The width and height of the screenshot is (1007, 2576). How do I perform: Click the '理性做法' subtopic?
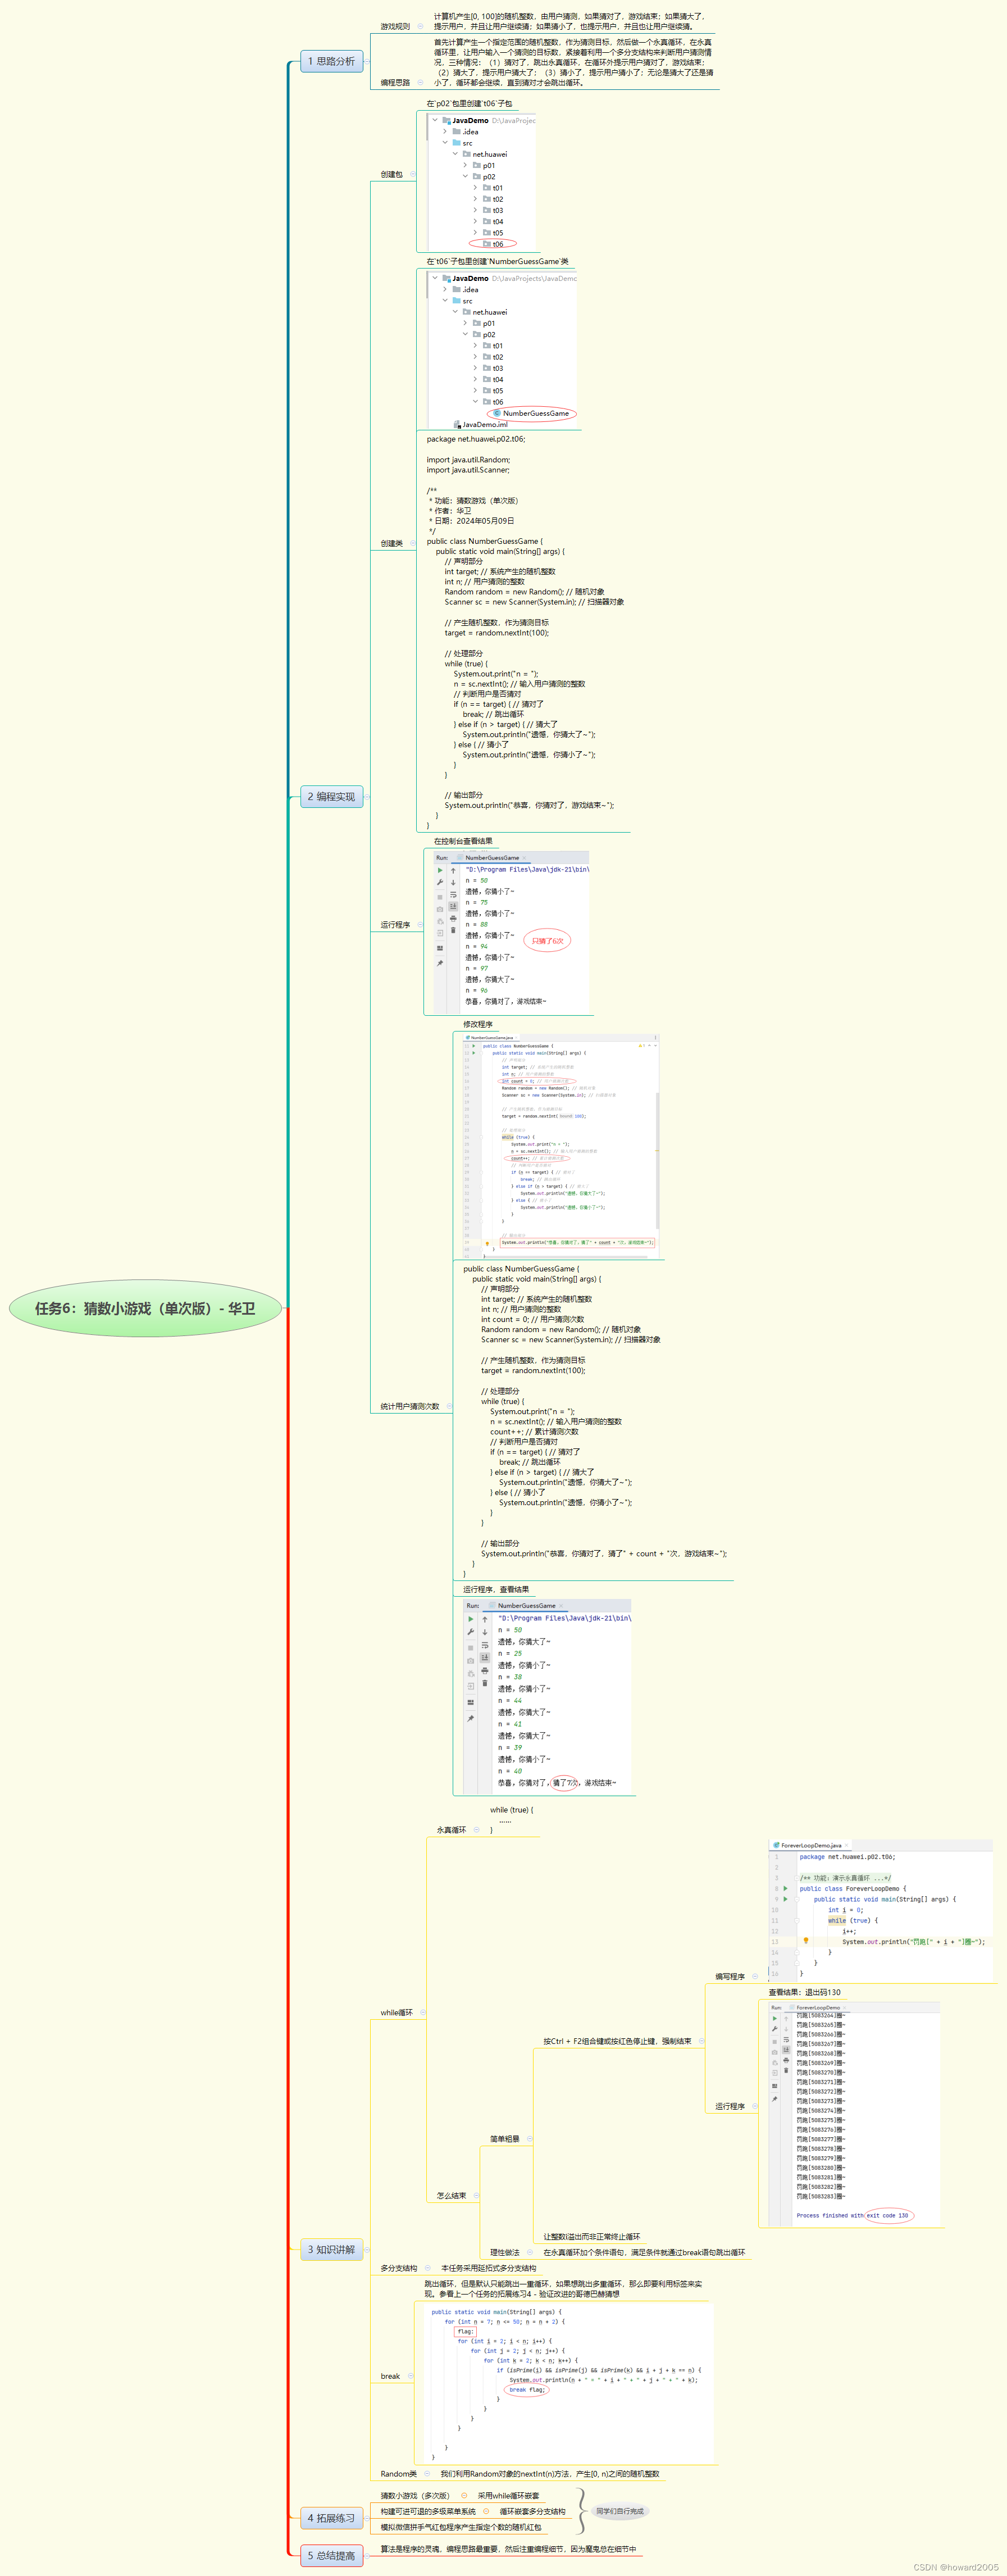(x=505, y=2252)
